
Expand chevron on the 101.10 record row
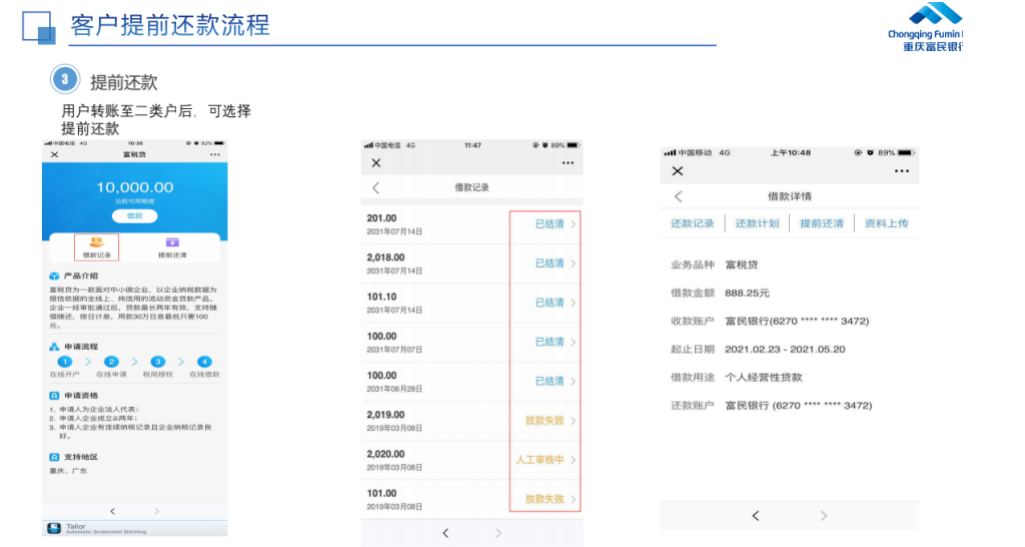573,303
